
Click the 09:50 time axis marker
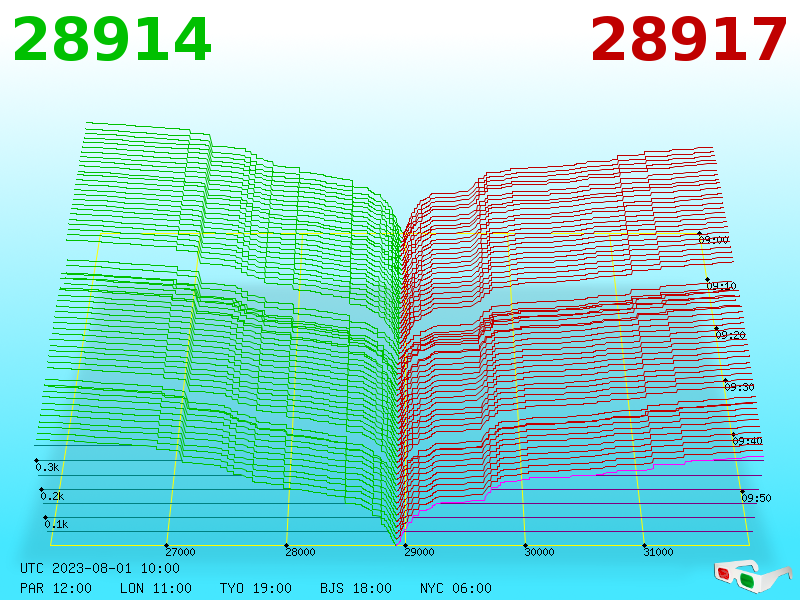(756, 498)
